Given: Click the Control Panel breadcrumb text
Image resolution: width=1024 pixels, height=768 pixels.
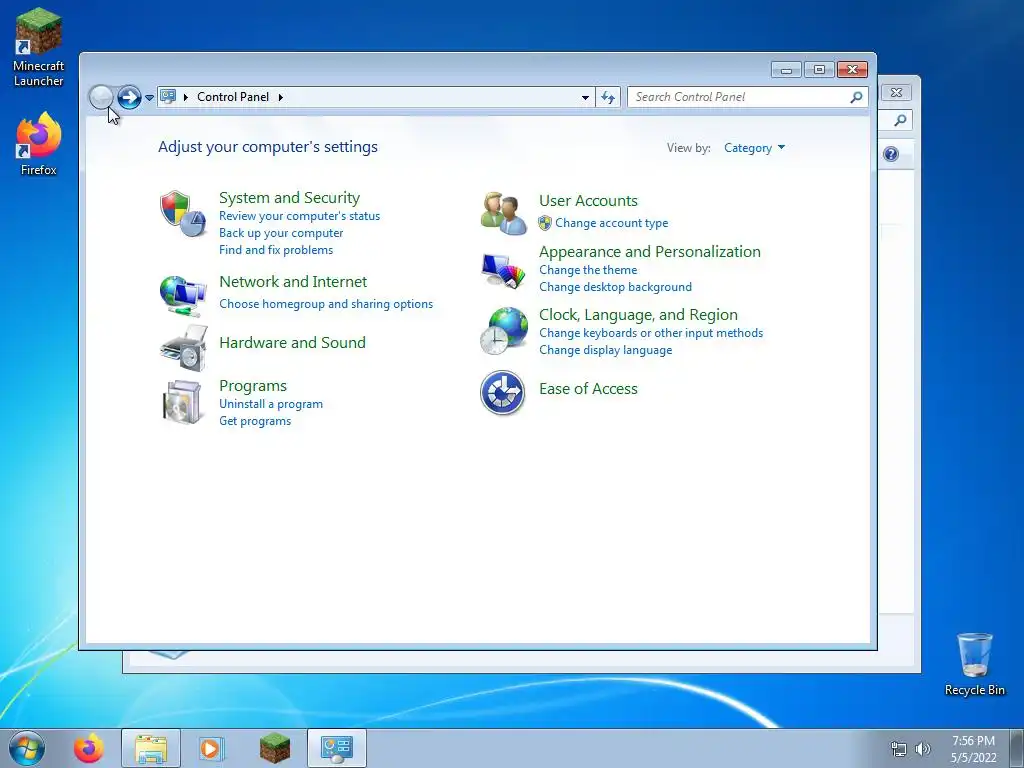Looking at the screenshot, I should pos(233,97).
